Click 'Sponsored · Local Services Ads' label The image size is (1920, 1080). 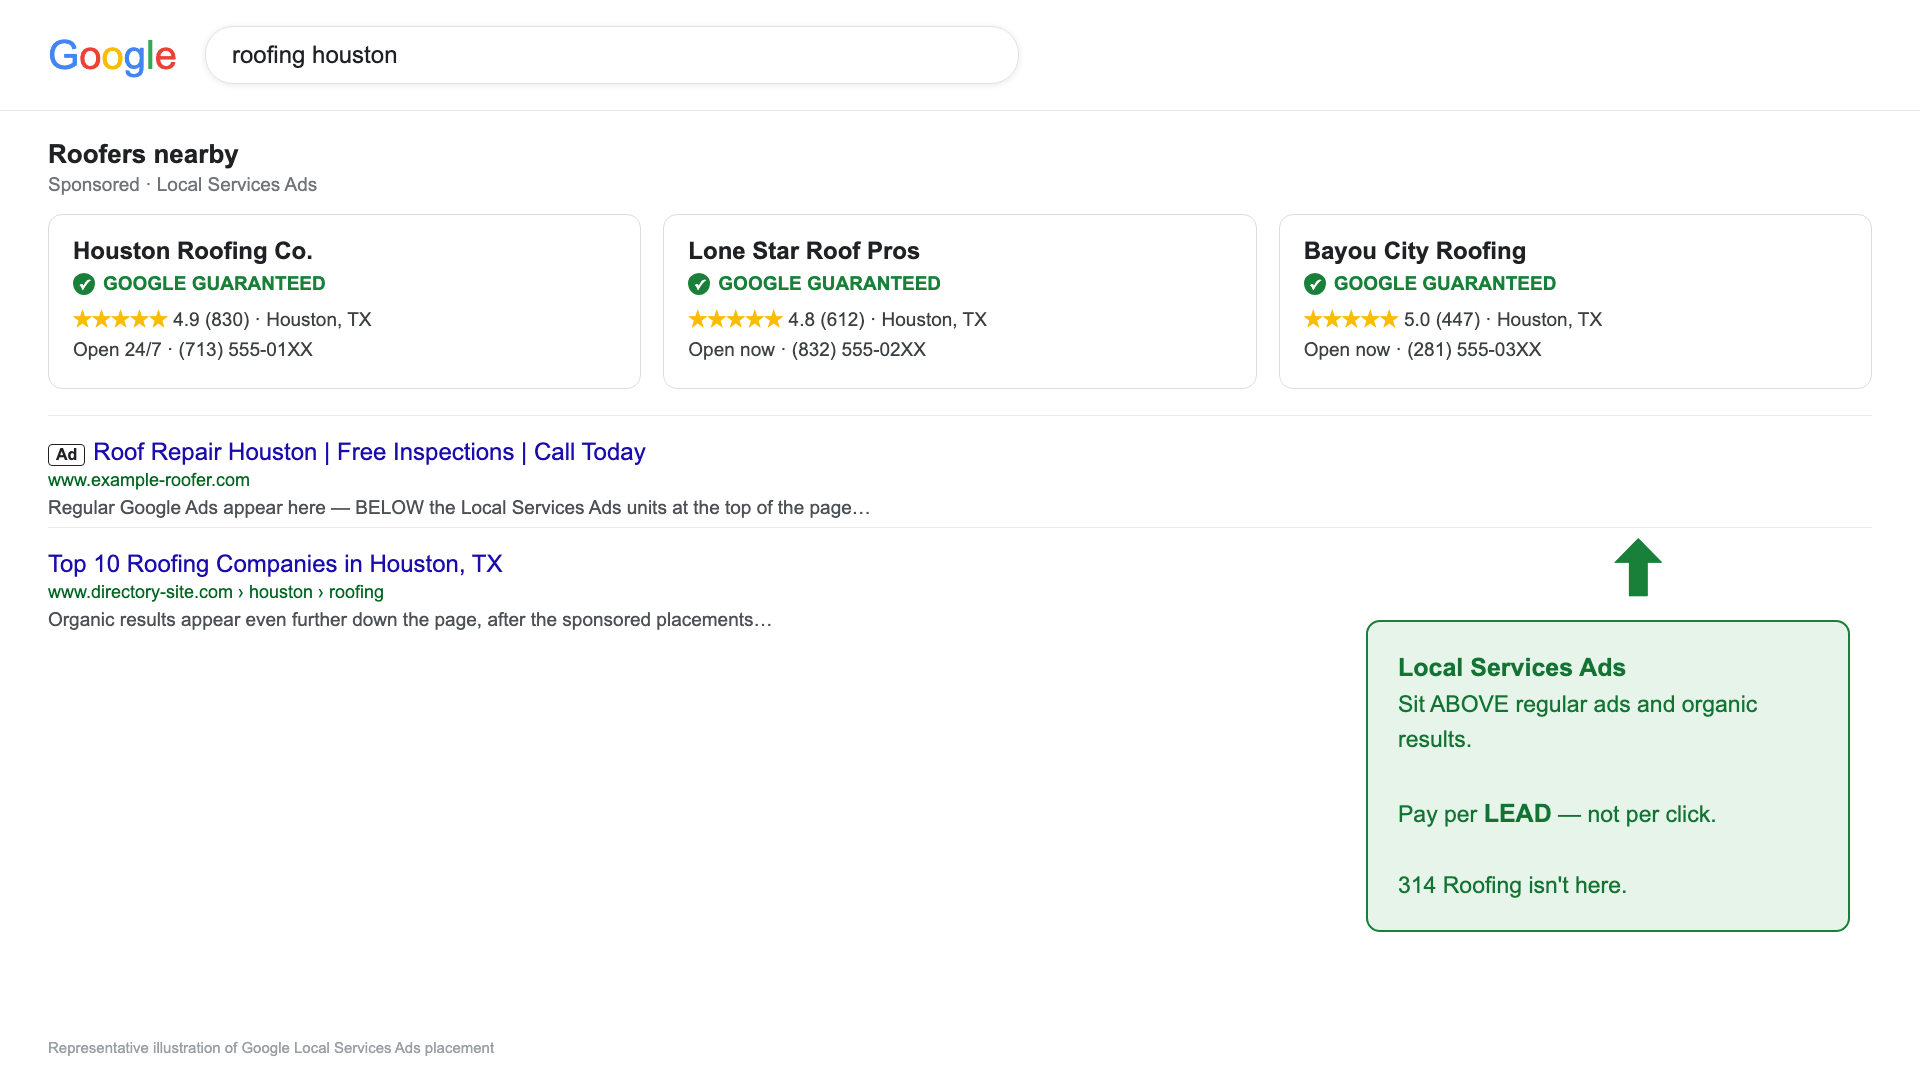182,185
